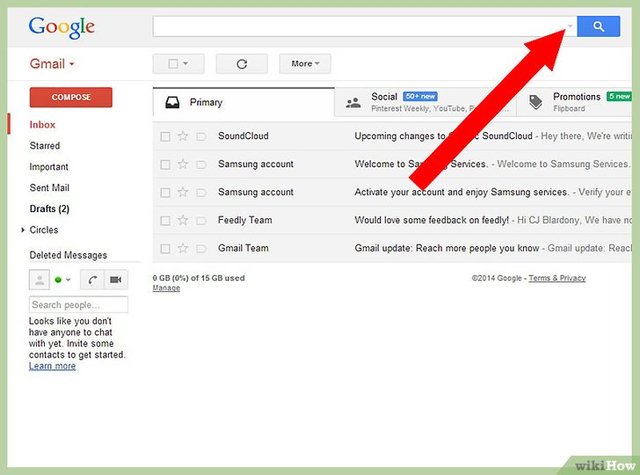The height and width of the screenshot is (475, 640).
Task: Compose a new email
Action: coord(71,97)
